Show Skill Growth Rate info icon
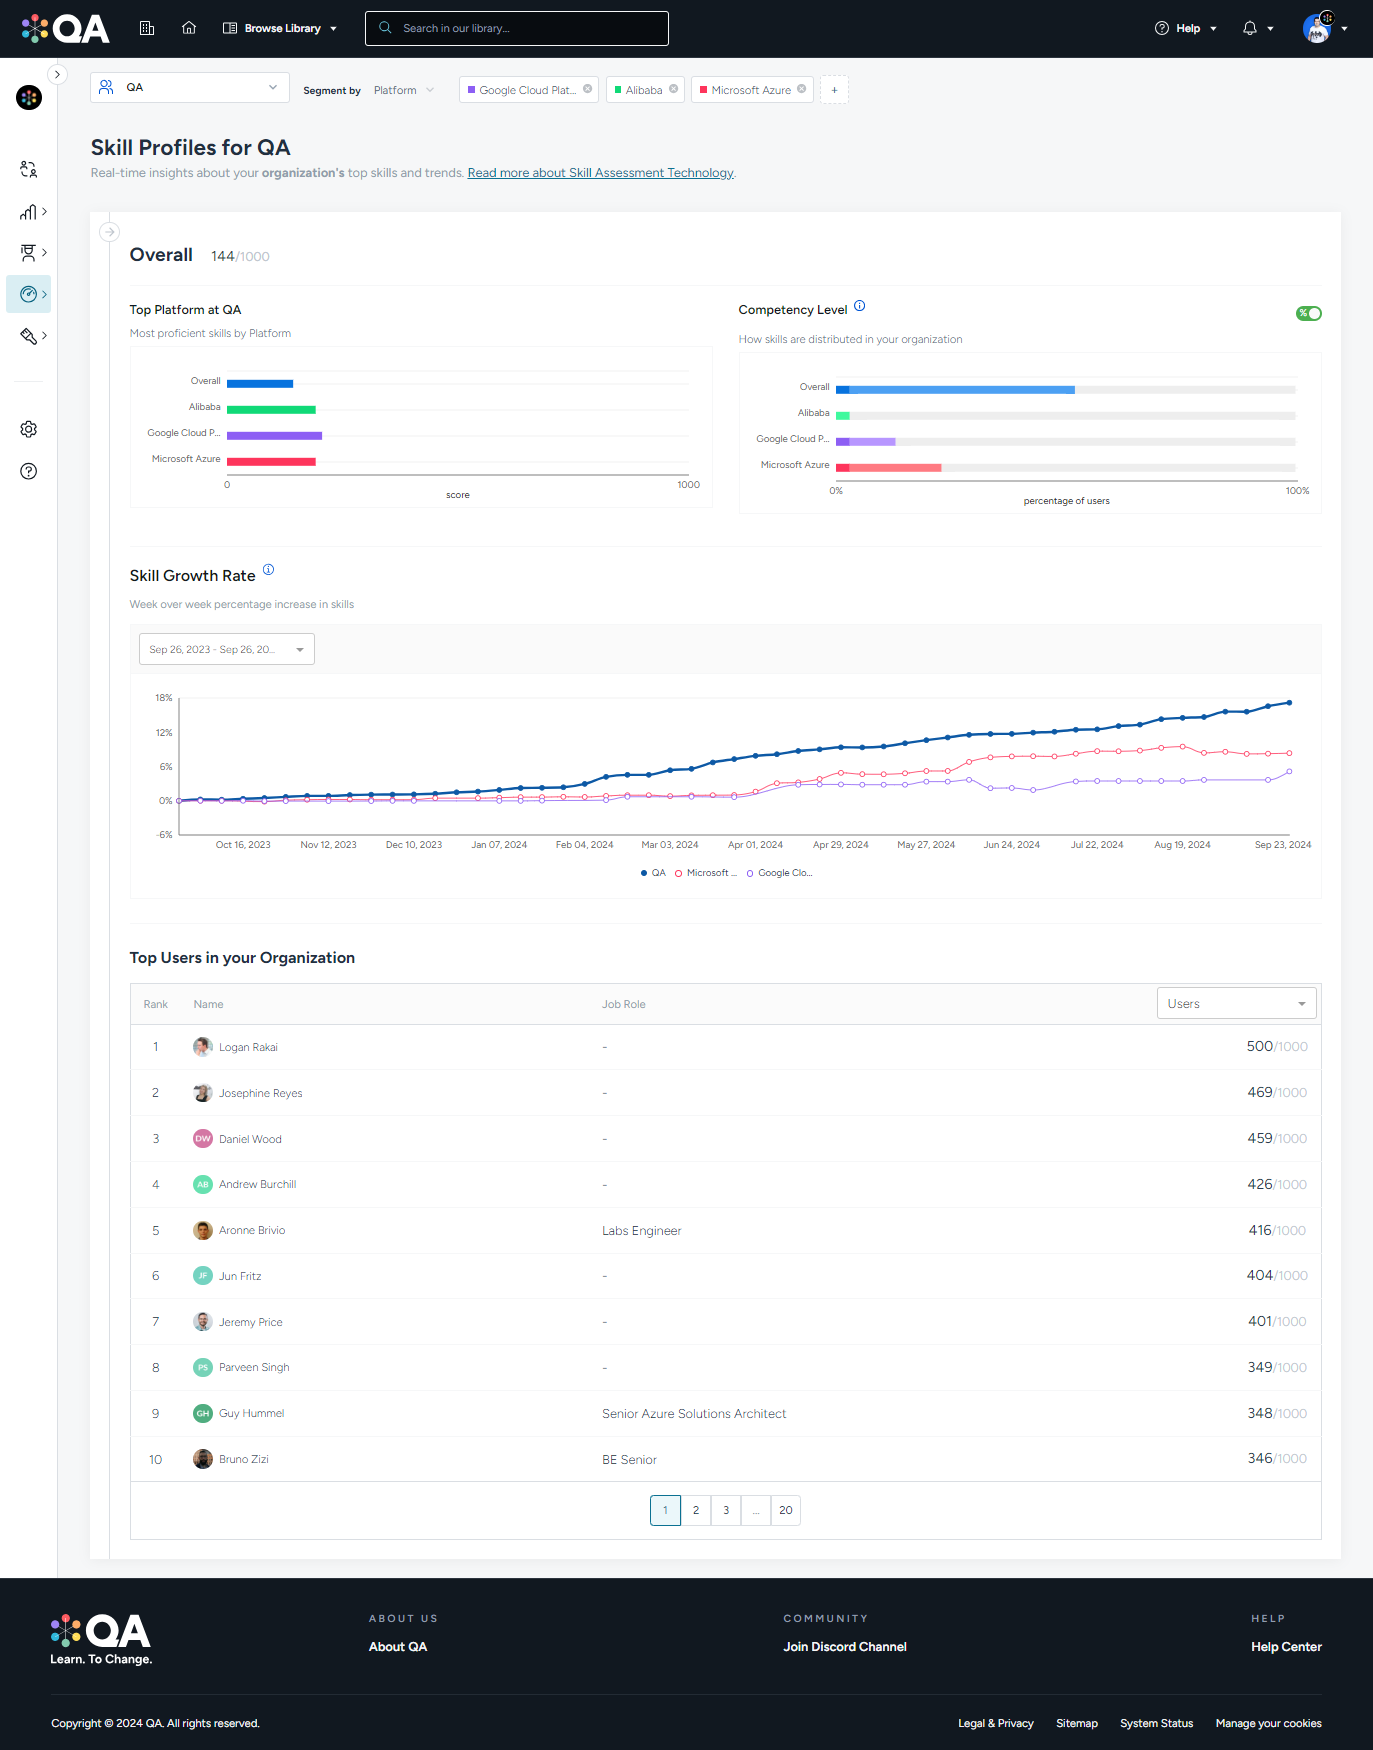The height and width of the screenshot is (1750, 1373). (268, 570)
